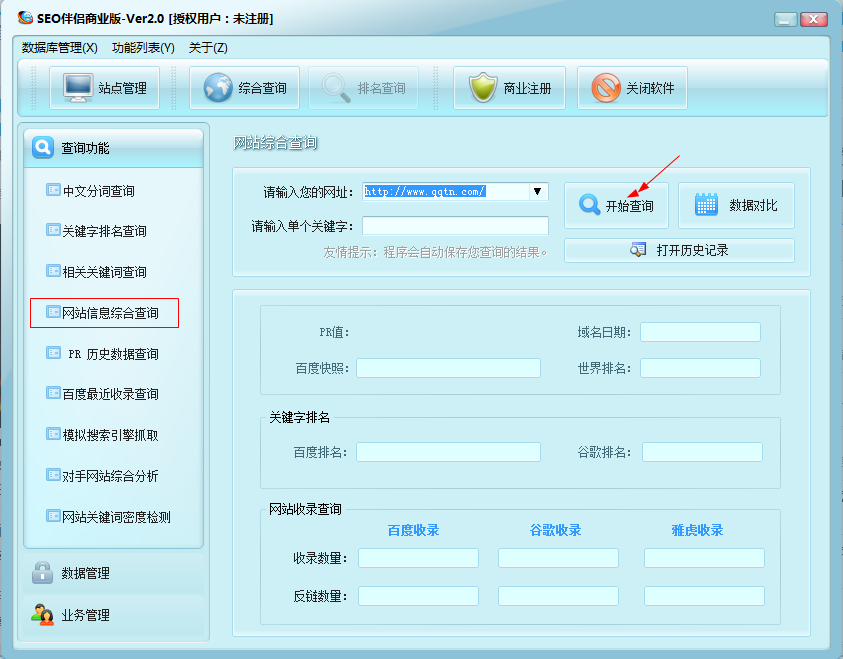
Task: Click the 百度收录 column heading
Action: point(413,530)
